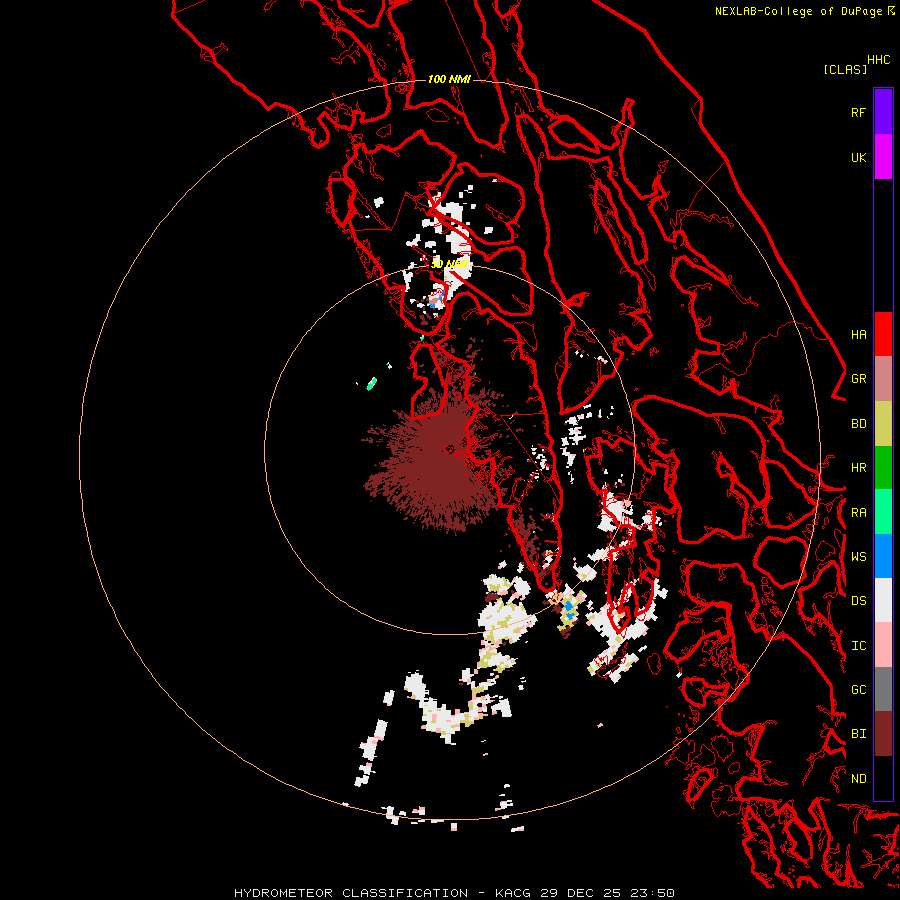Screen dimensions: 900x900
Task: Select the BD yellow legend swatch
Action: 883,423
